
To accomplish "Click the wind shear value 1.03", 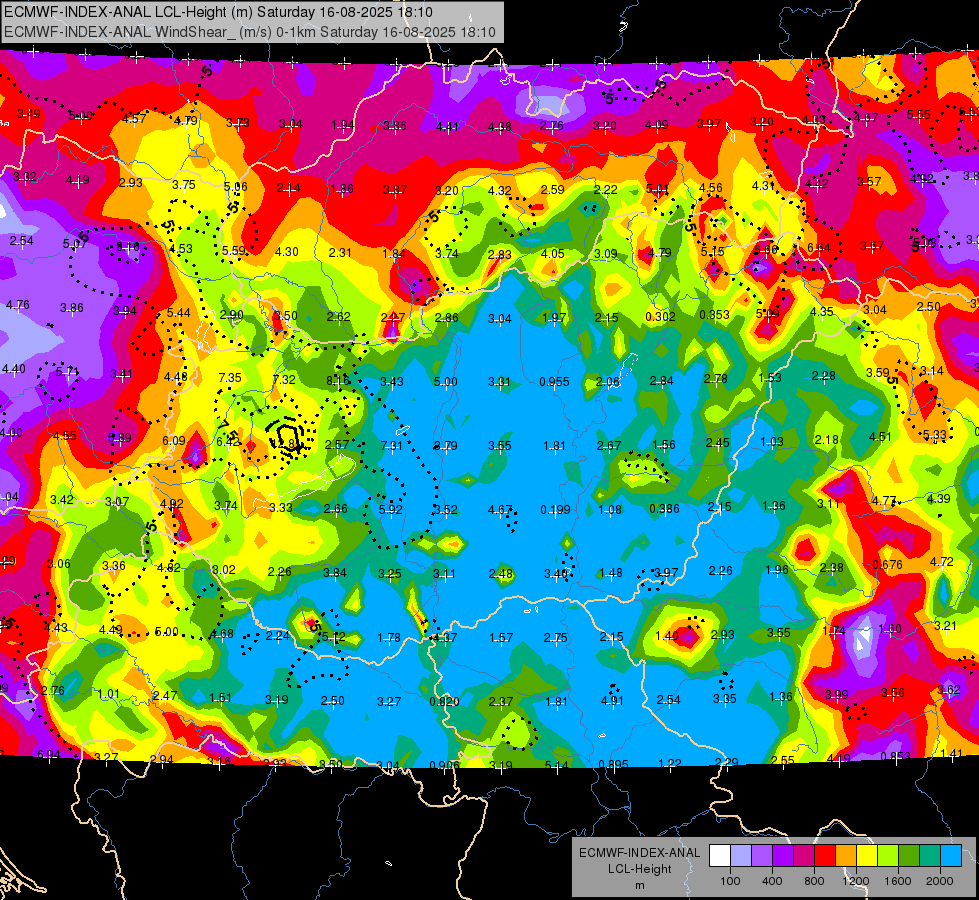I will point(772,442).
